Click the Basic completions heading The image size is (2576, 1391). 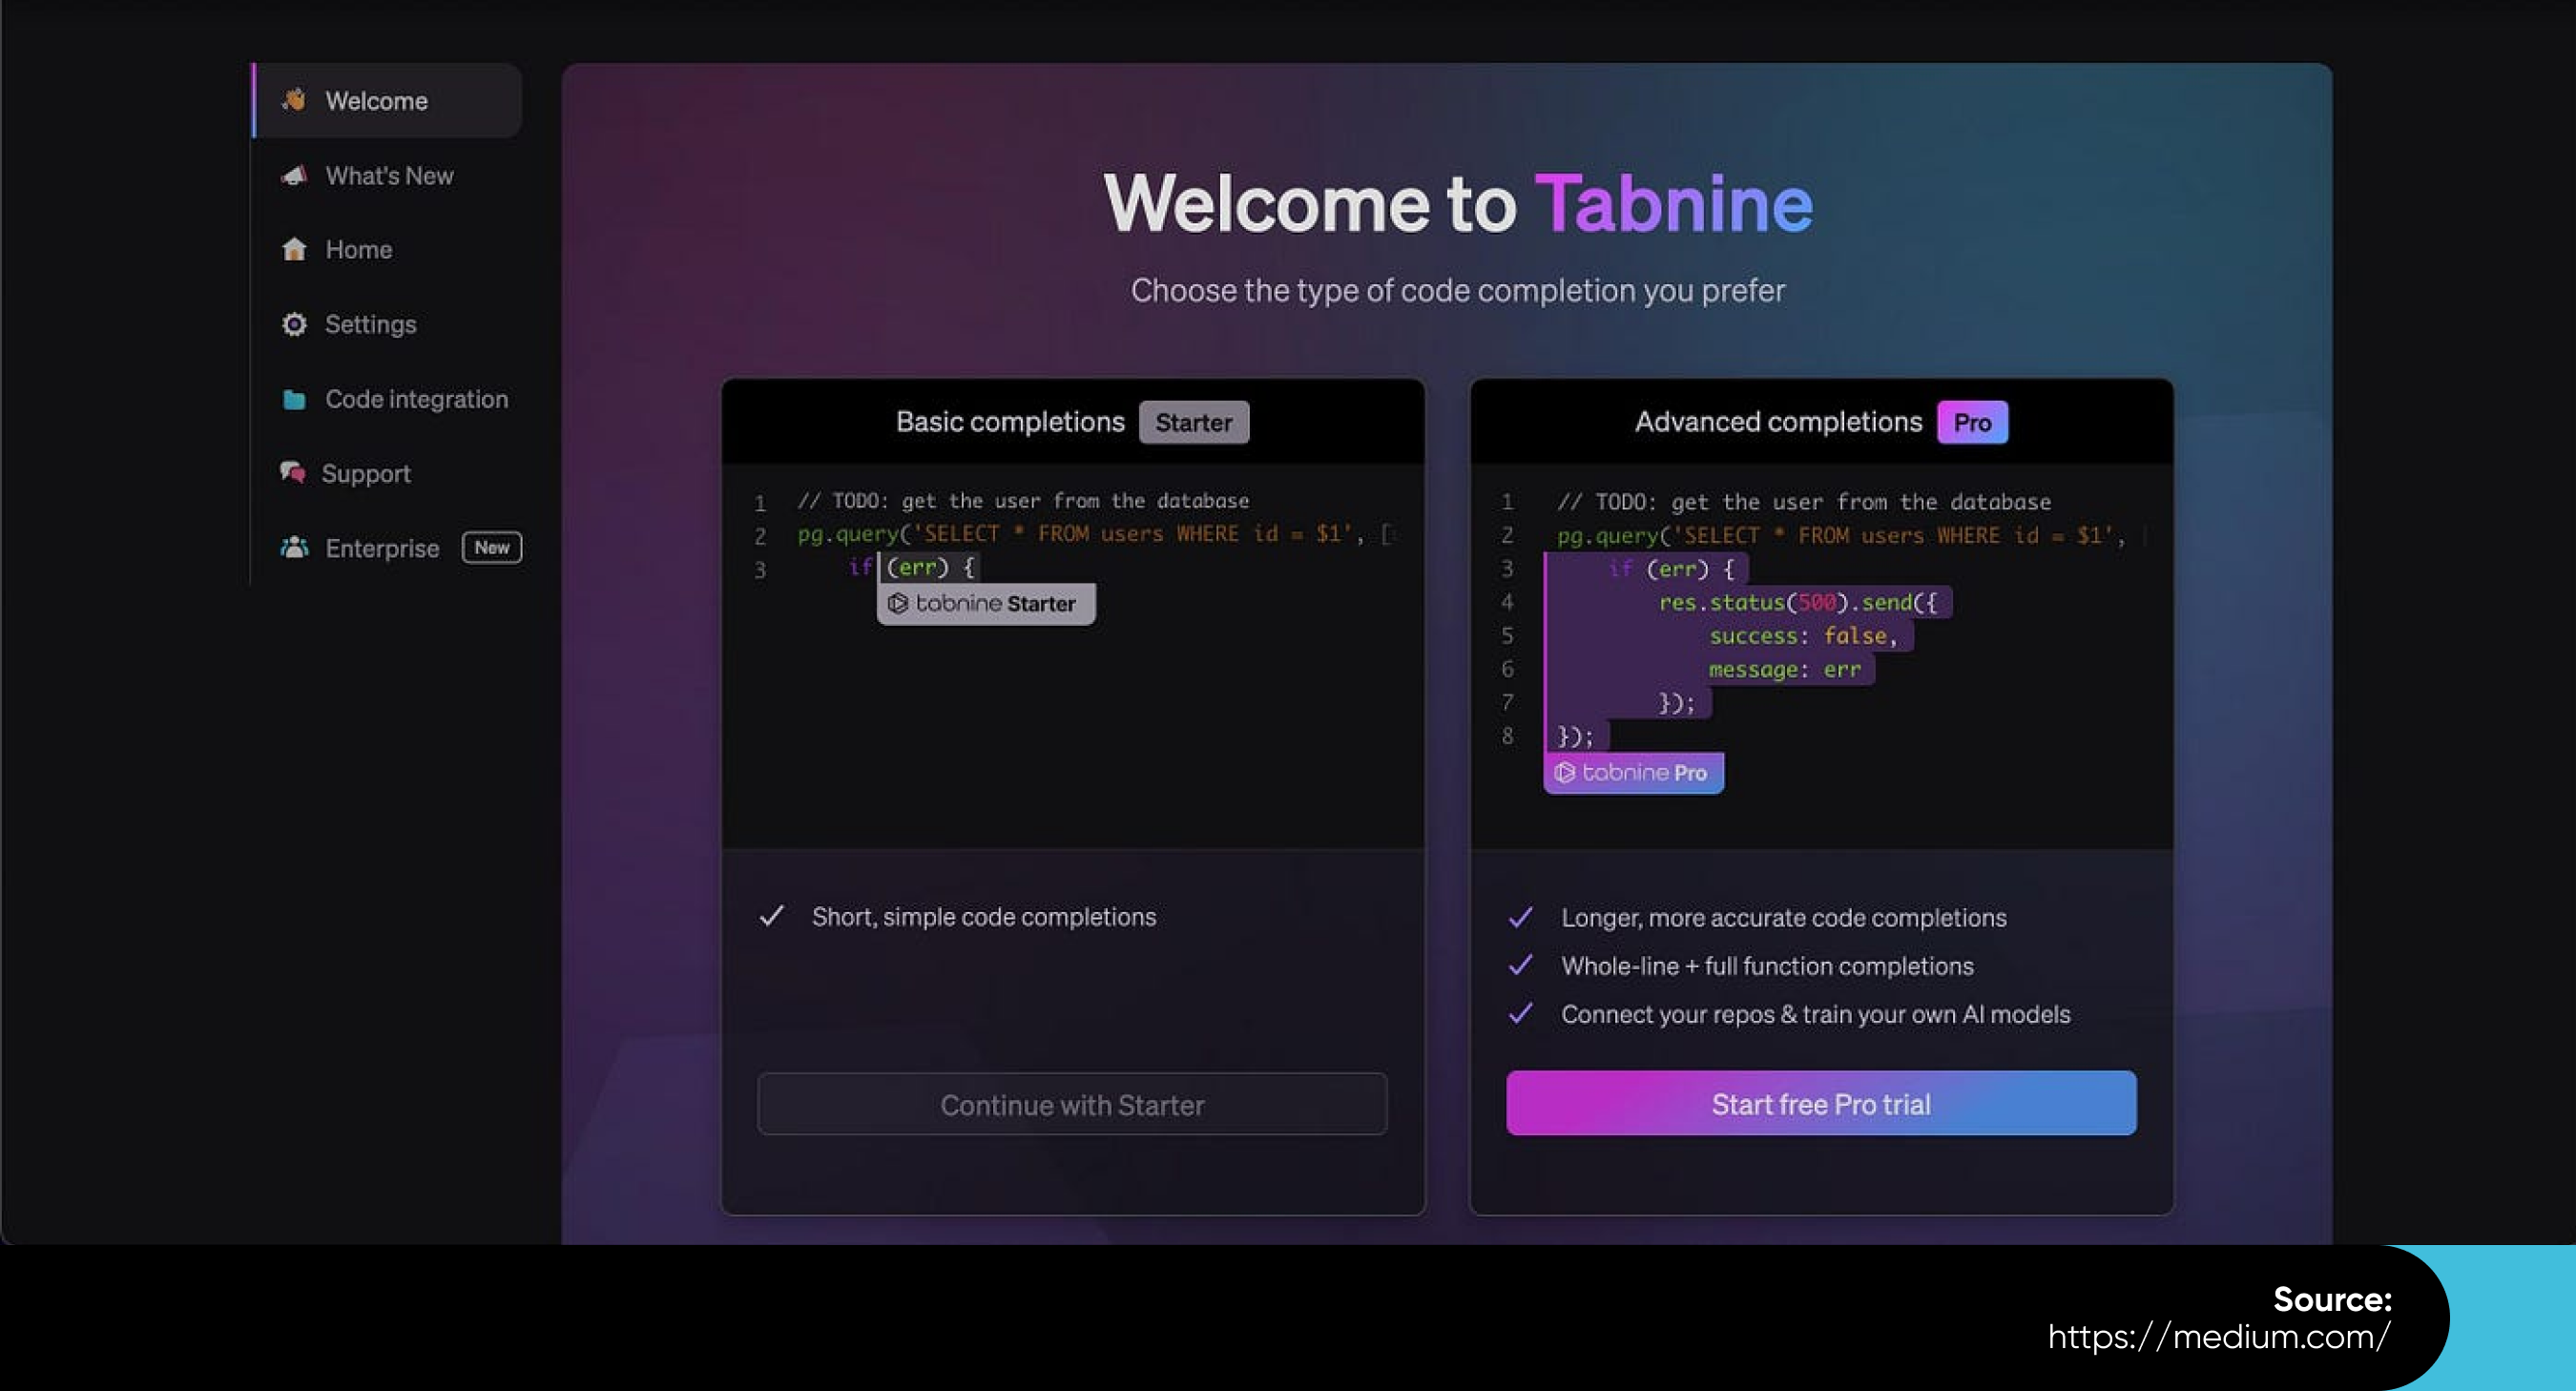coord(1010,422)
